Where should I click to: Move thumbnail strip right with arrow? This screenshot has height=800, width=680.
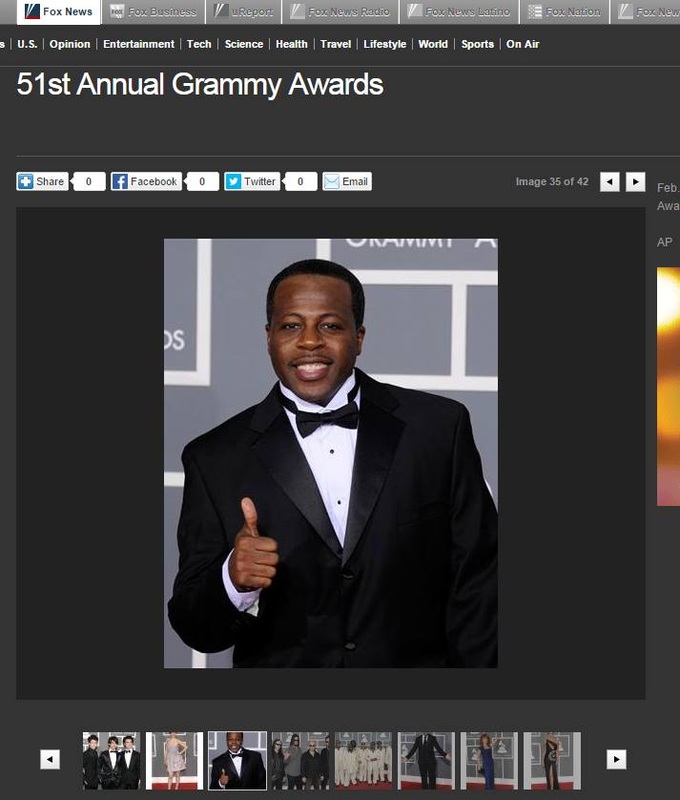pyautogui.click(x=616, y=759)
